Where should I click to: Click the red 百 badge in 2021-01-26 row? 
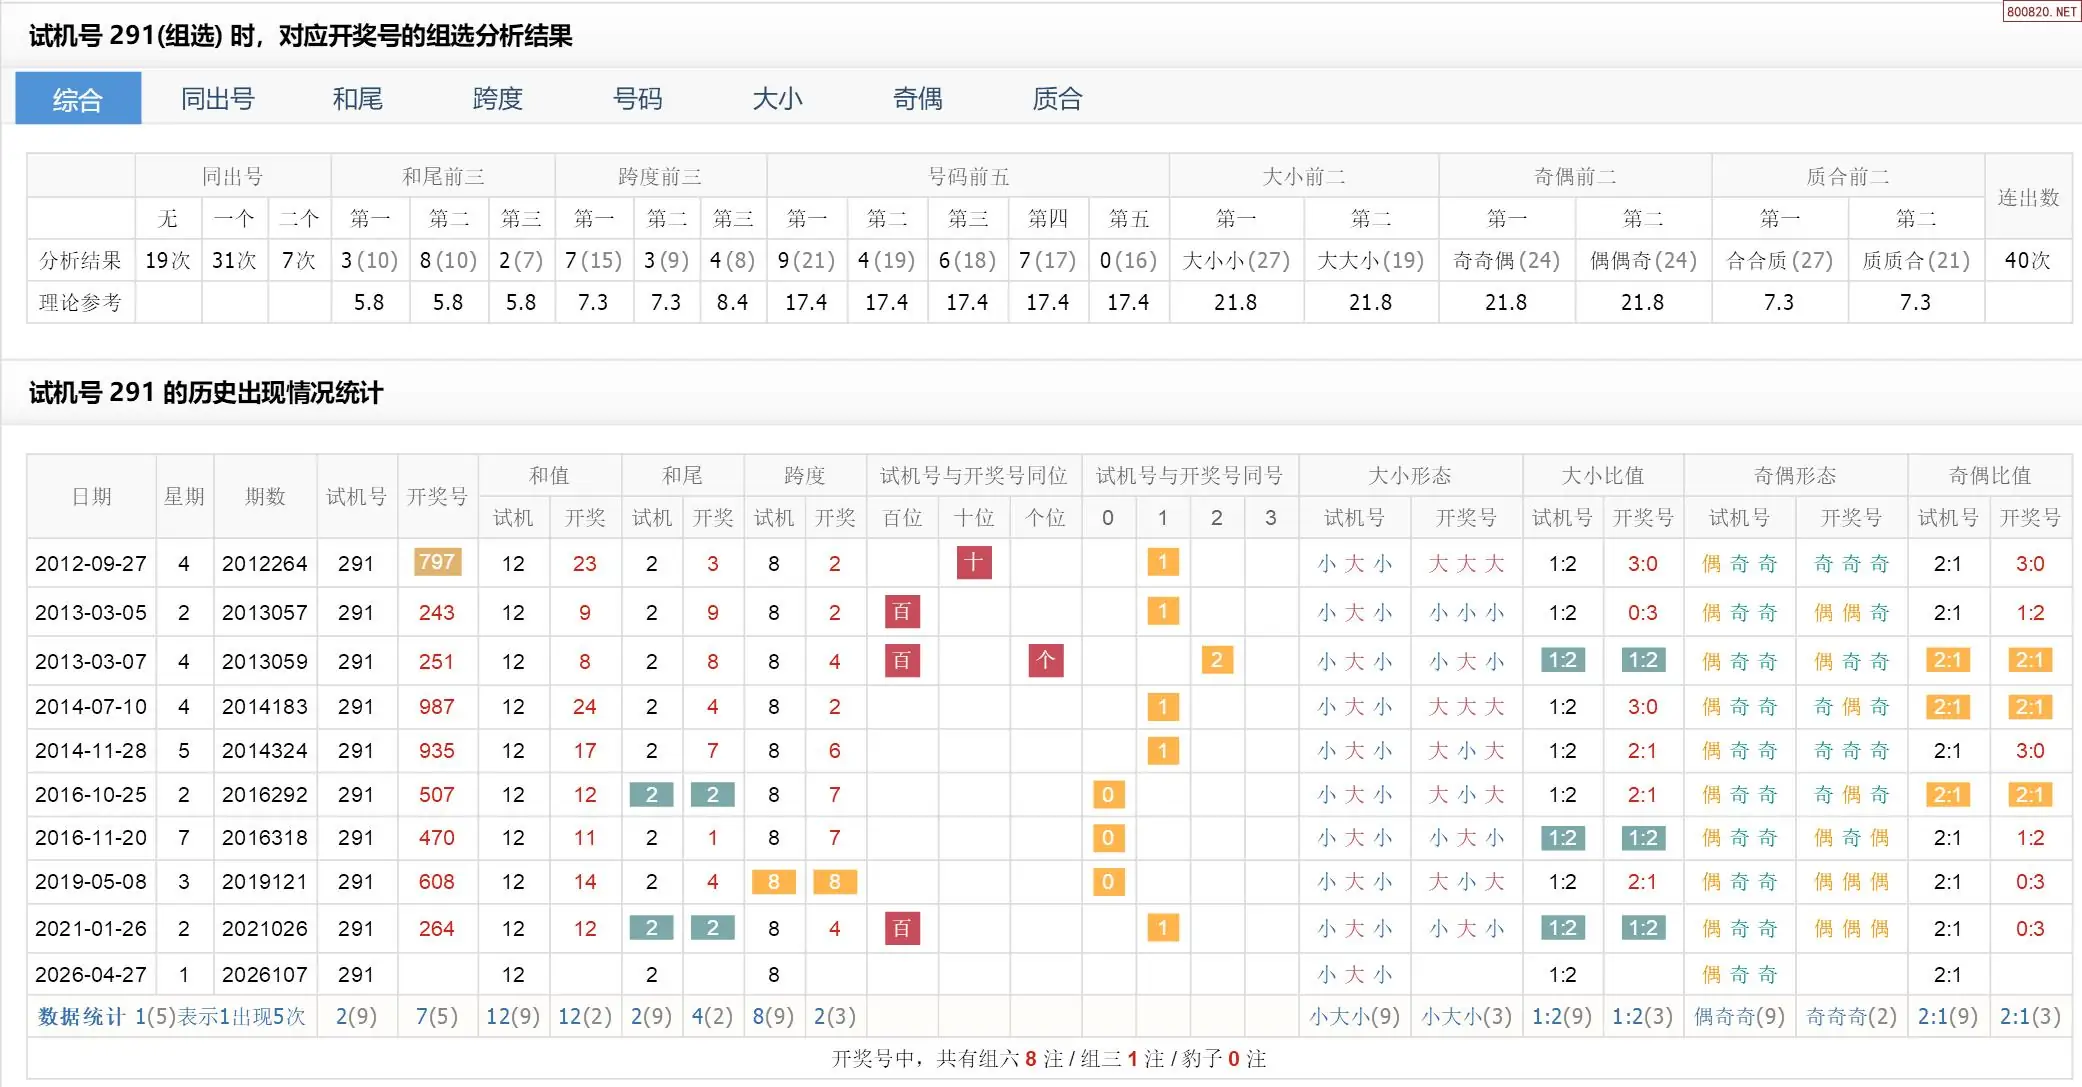pyautogui.click(x=901, y=928)
